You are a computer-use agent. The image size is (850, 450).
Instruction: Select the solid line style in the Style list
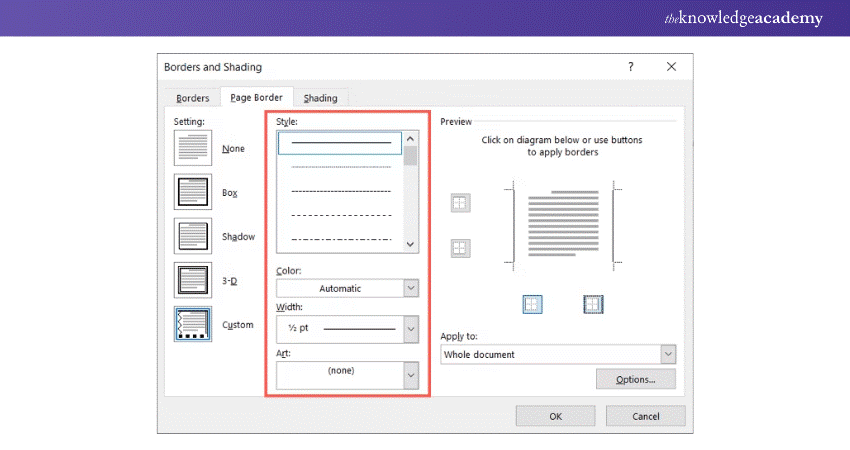[x=340, y=143]
